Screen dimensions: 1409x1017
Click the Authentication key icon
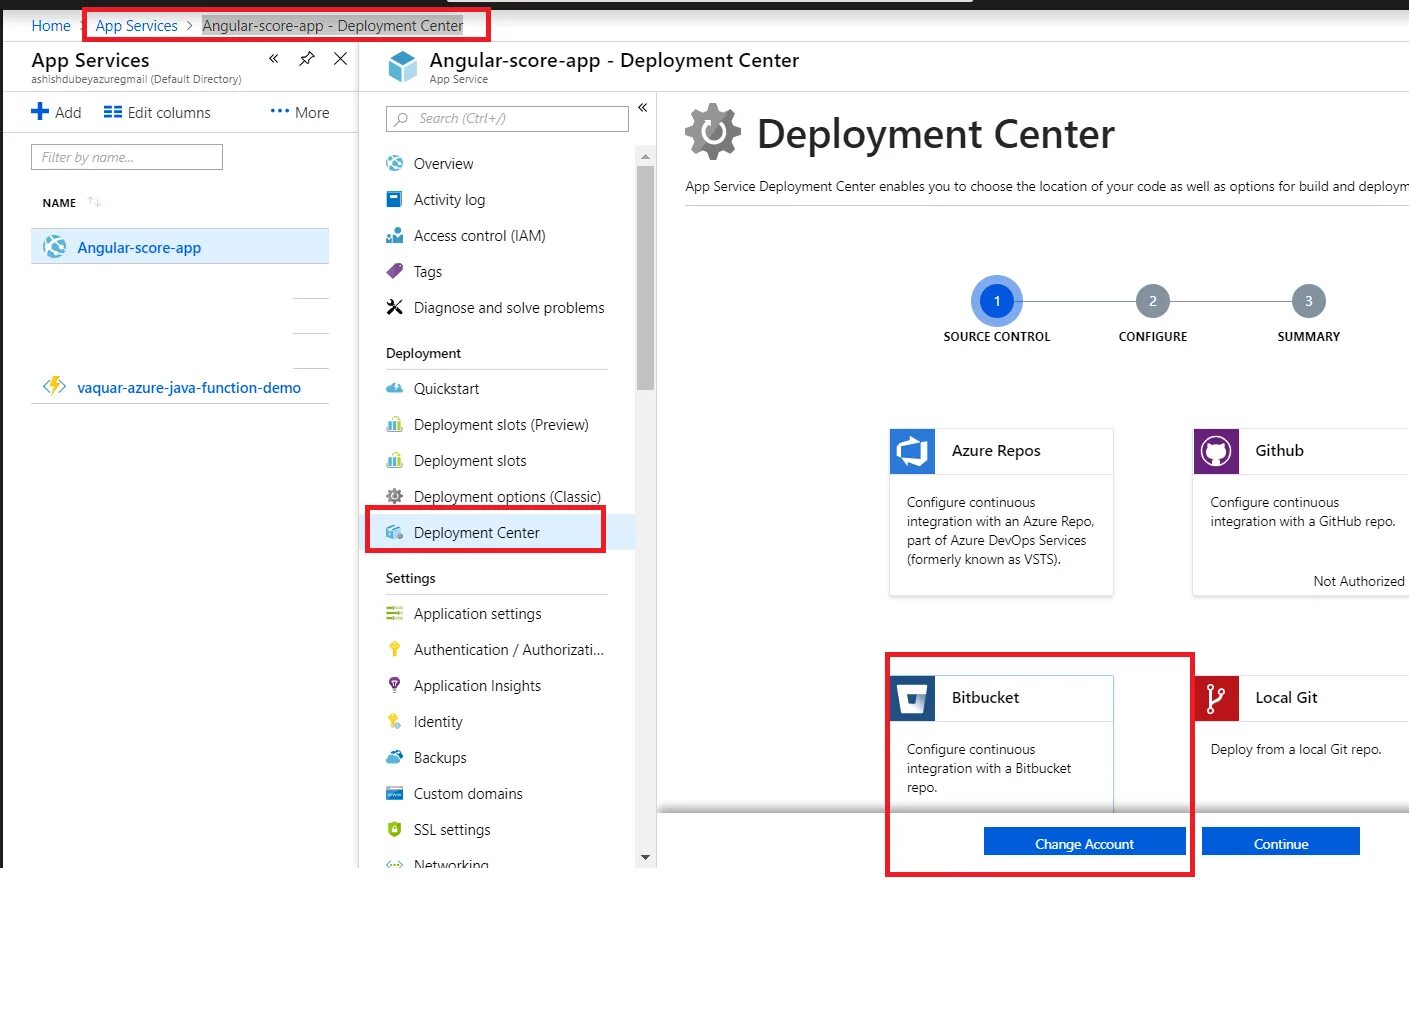tap(394, 649)
